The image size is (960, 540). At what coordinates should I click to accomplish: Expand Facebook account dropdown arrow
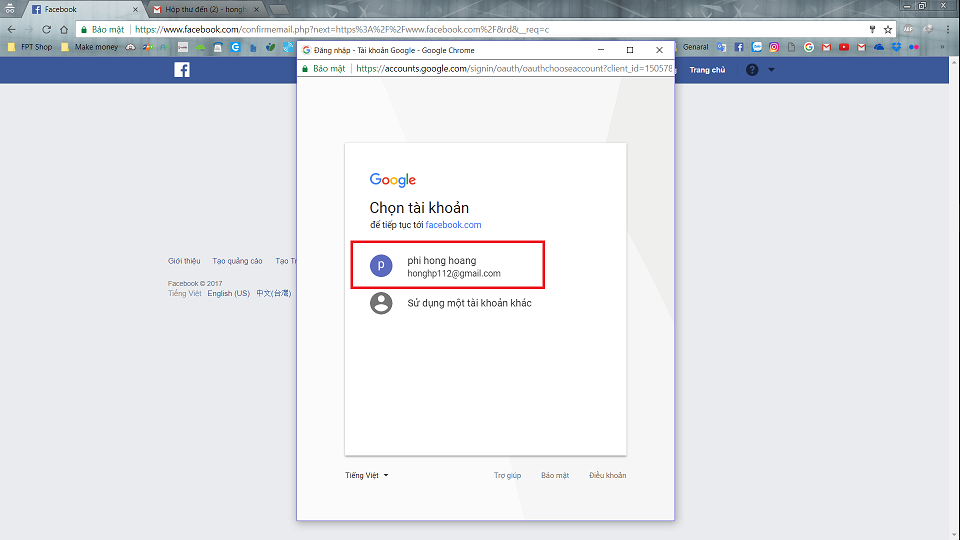[x=771, y=70]
